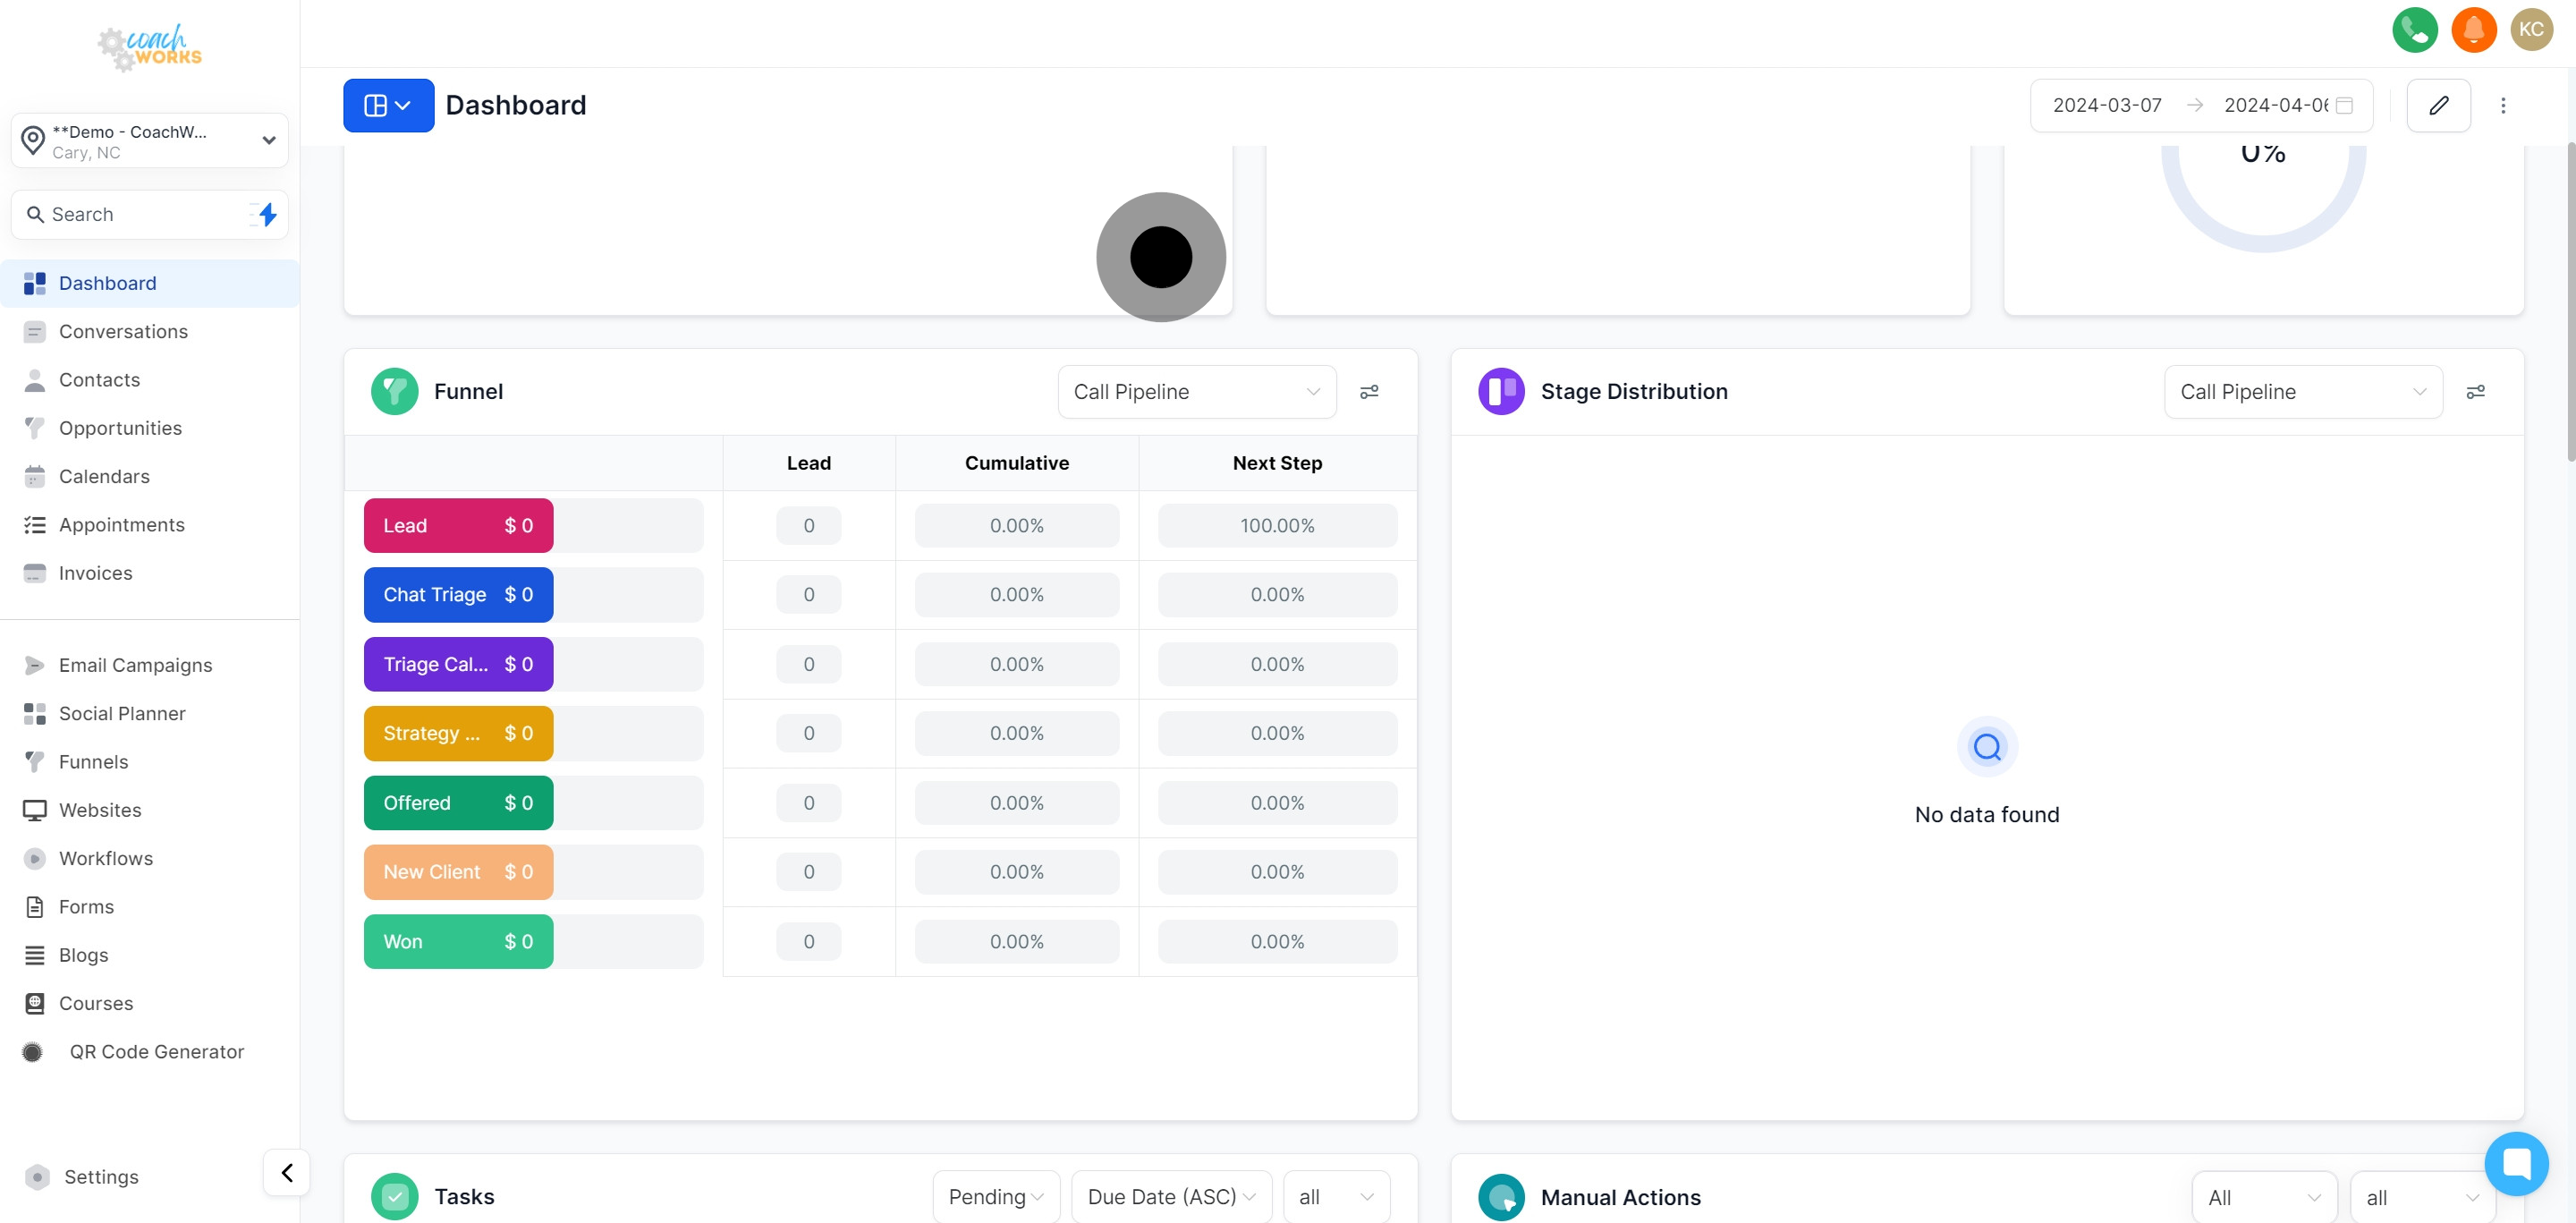Go to Opportunities in sidebar

[120, 428]
